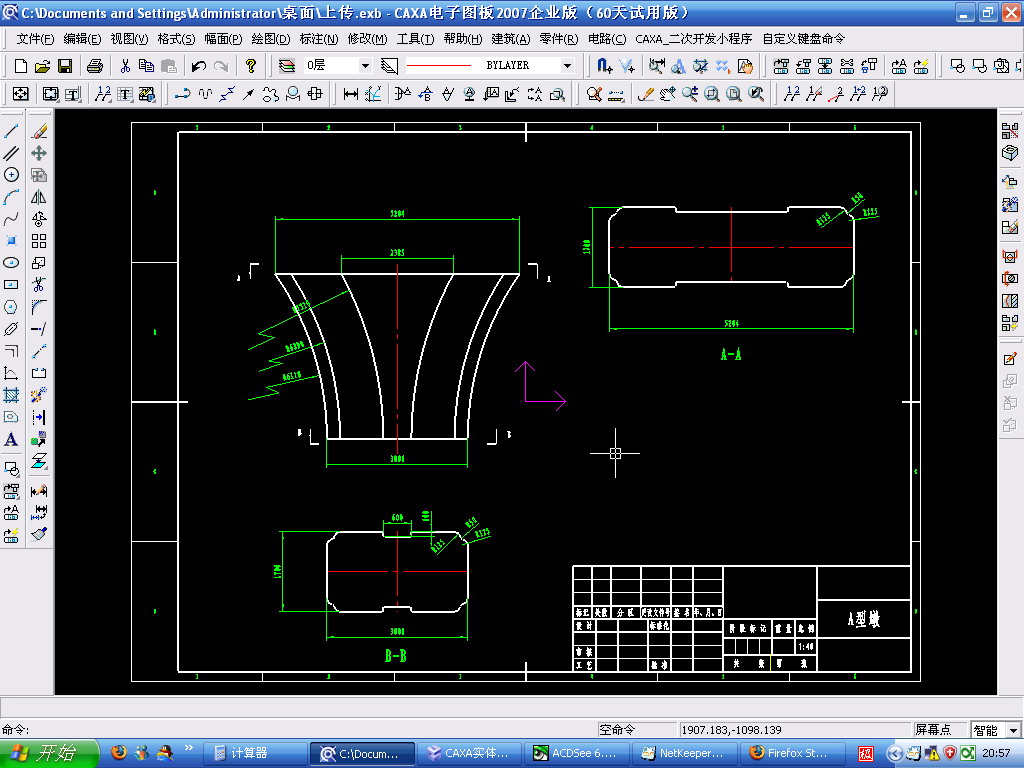1024x768 pixels.
Task: Switch to Firefox taskbar window
Action: 792,753
